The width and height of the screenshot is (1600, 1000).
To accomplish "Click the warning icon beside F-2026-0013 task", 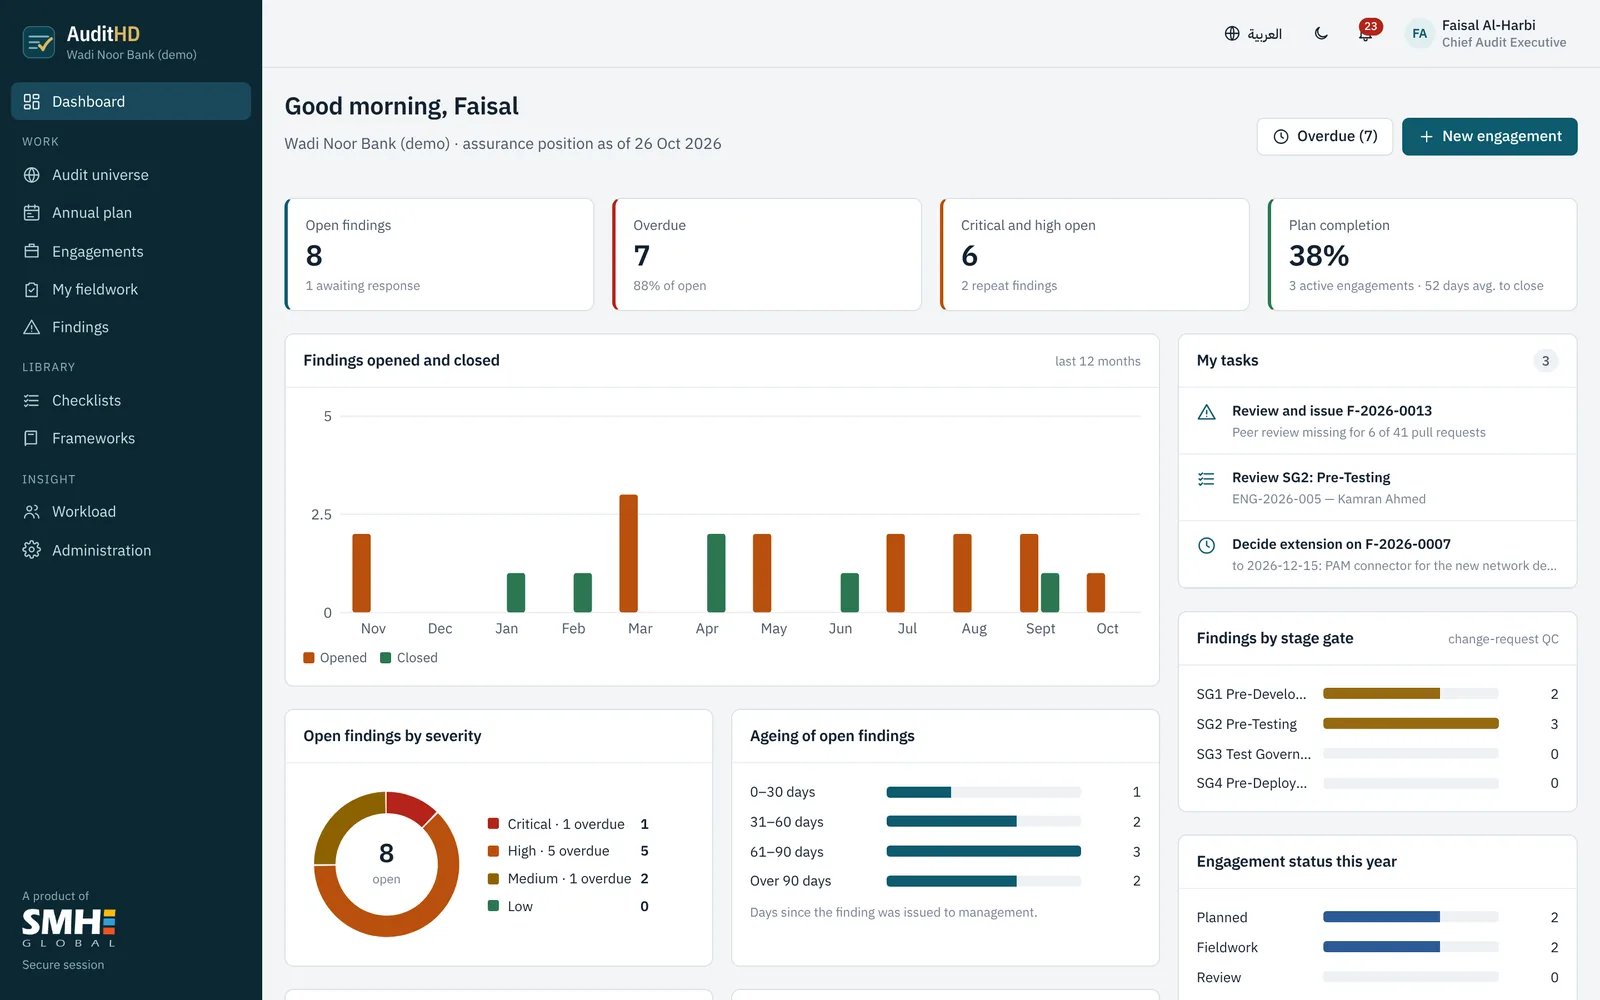I will [1207, 412].
